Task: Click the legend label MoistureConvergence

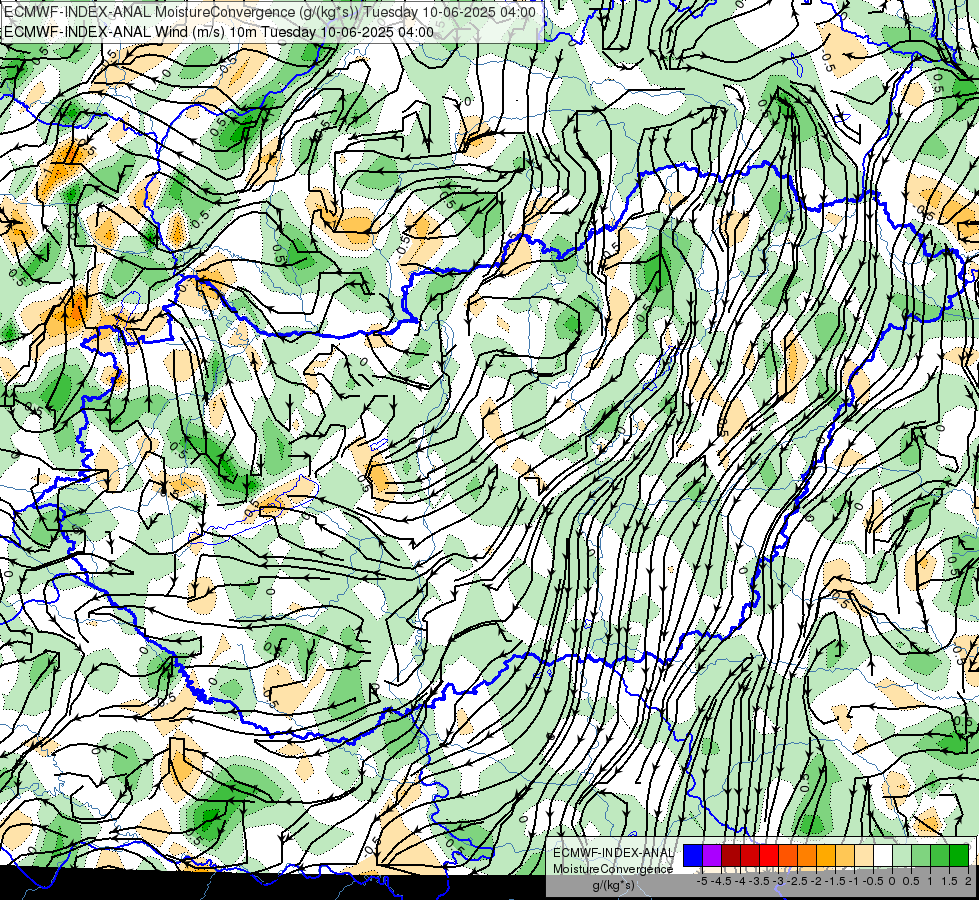Action: coord(613,869)
